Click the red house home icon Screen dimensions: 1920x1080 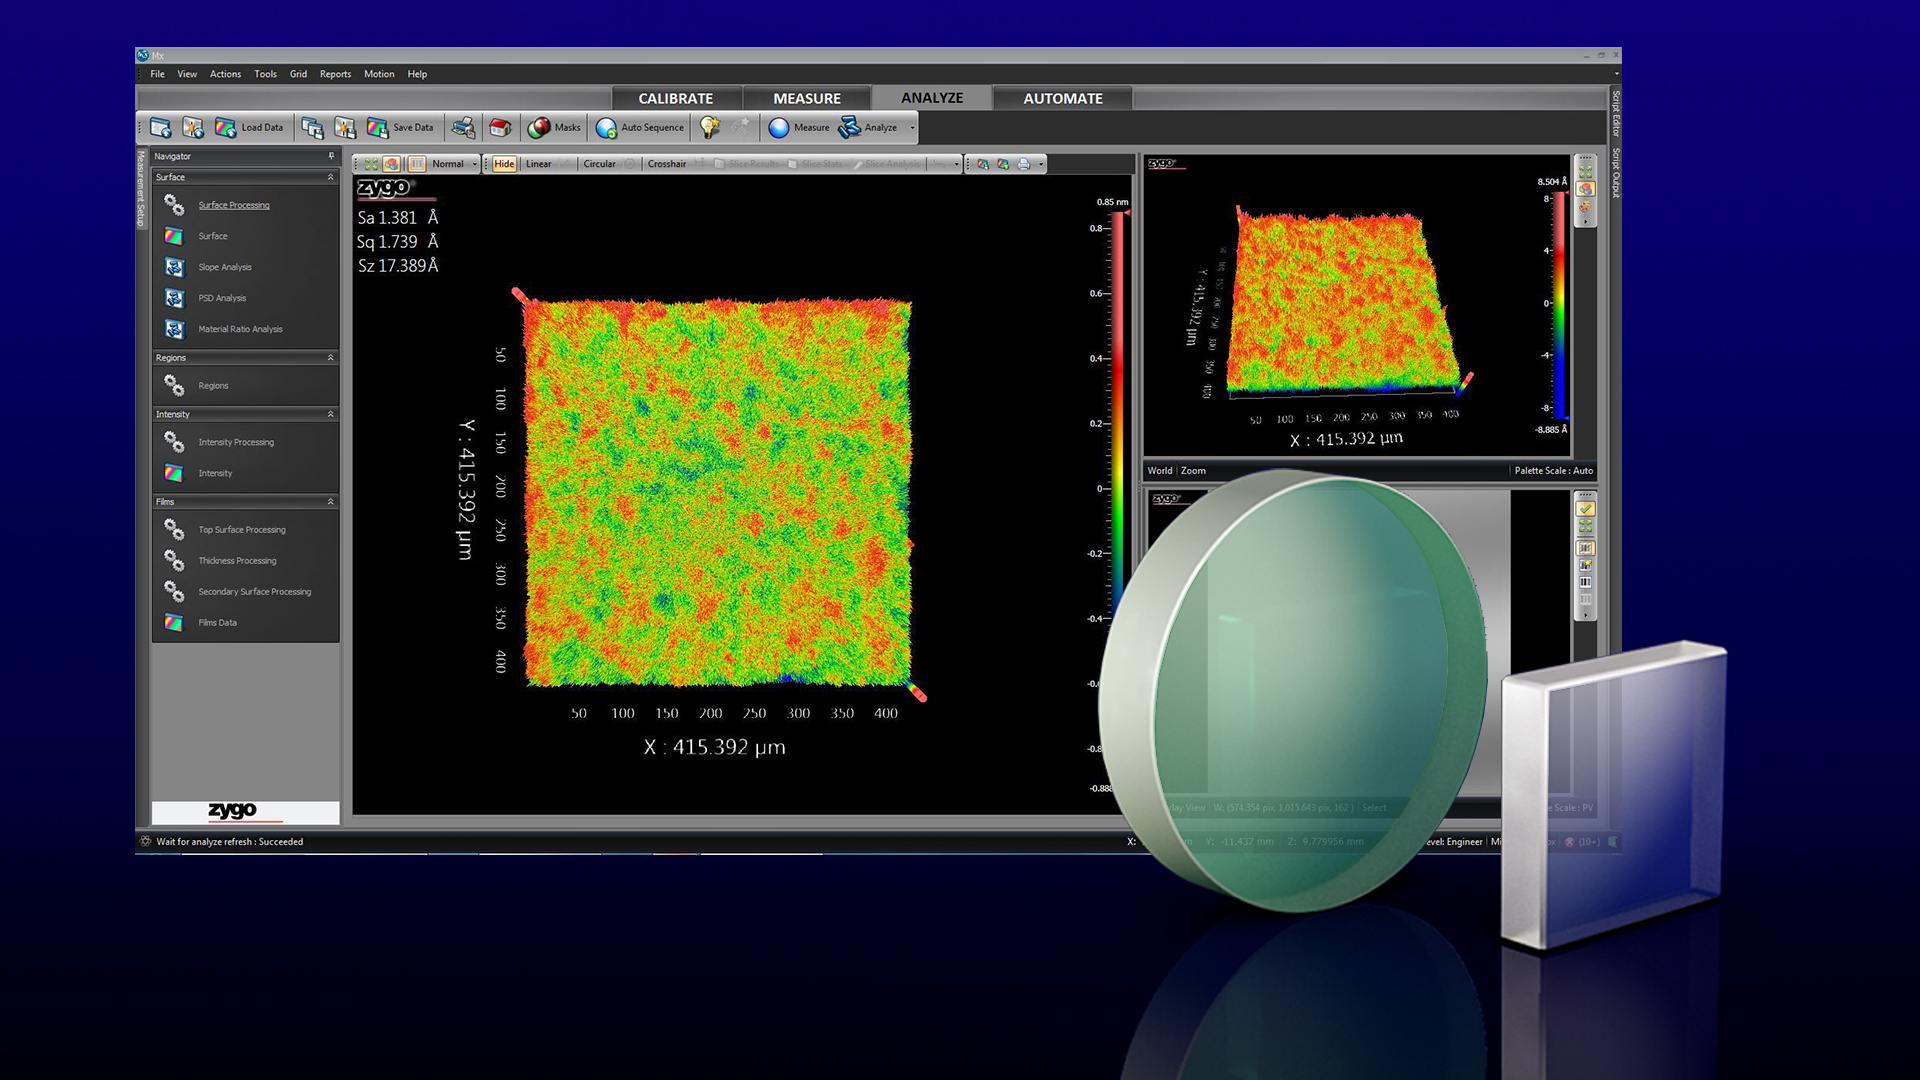500,127
